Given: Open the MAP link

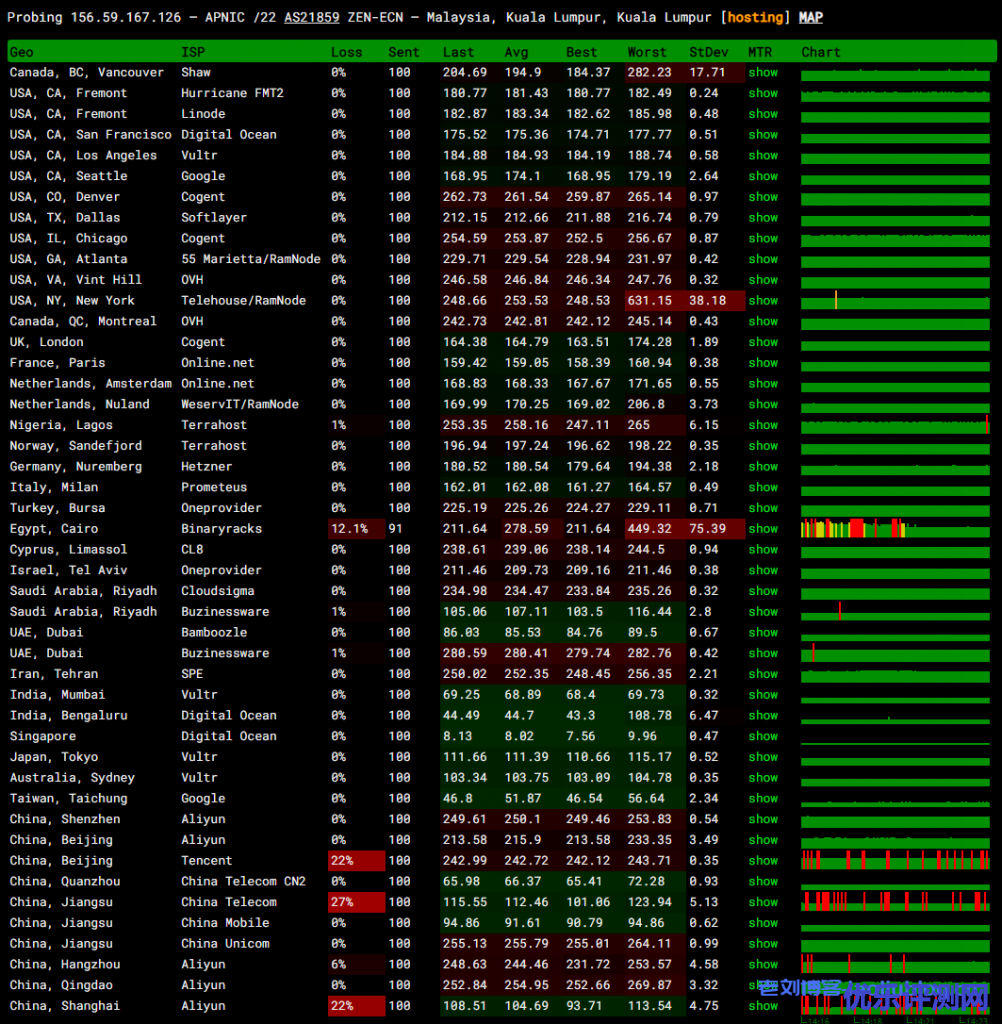Looking at the screenshot, I should pyautogui.click(x=810, y=18).
